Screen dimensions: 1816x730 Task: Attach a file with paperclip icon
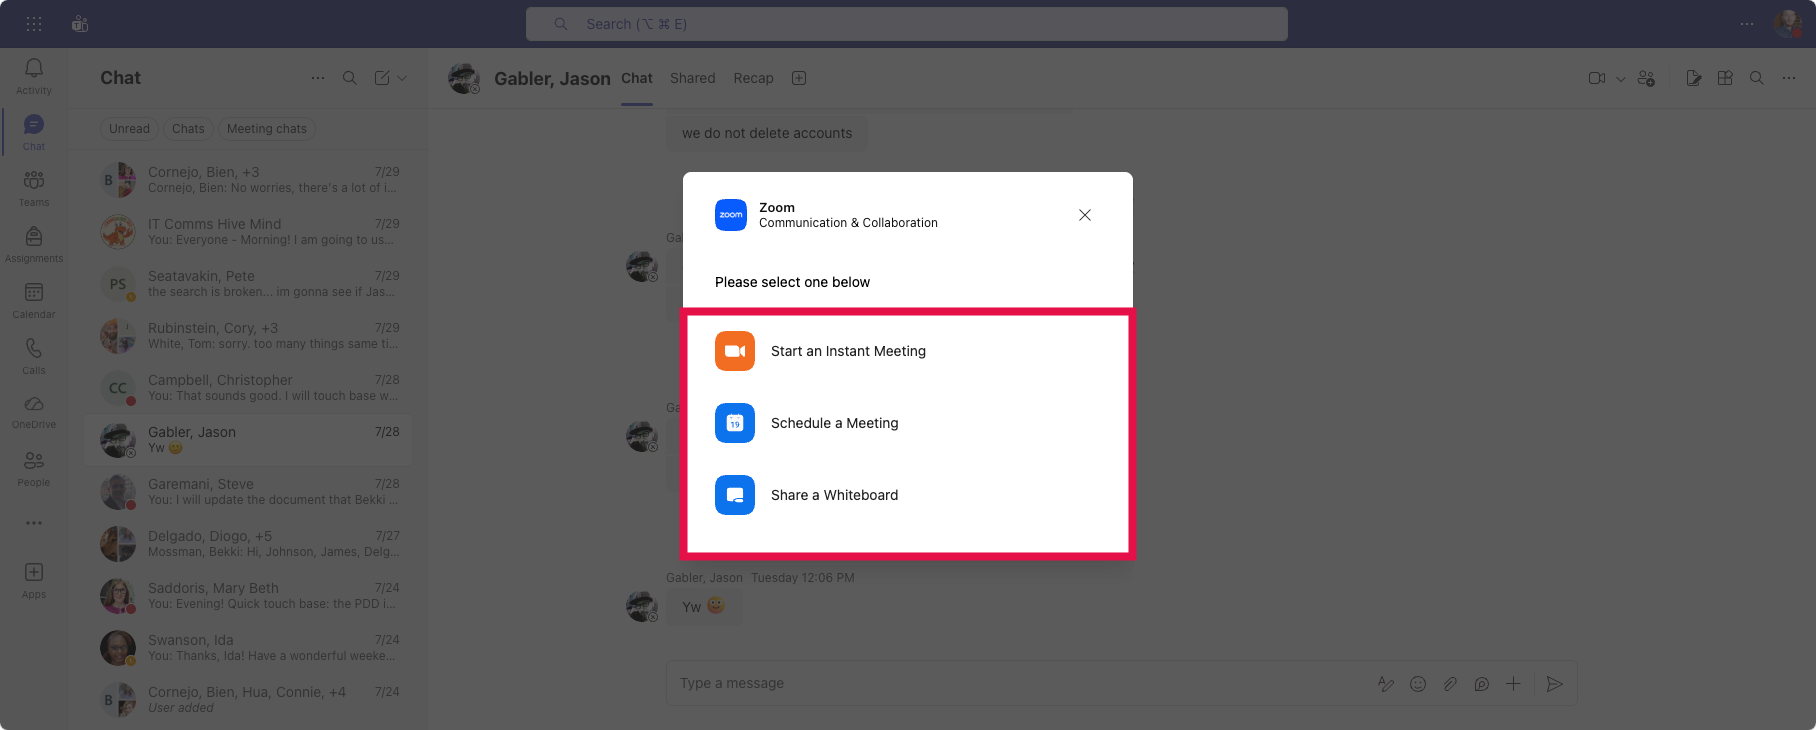(1450, 684)
